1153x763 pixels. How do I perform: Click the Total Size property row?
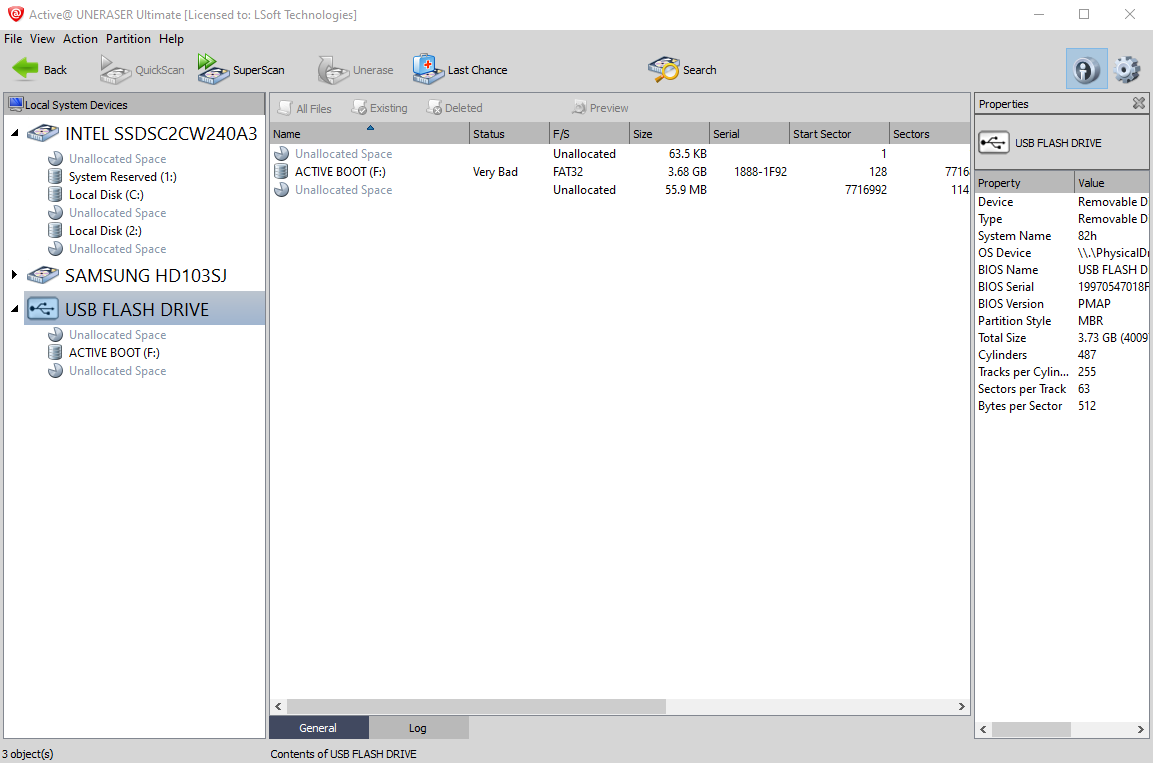tap(1062, 338)
